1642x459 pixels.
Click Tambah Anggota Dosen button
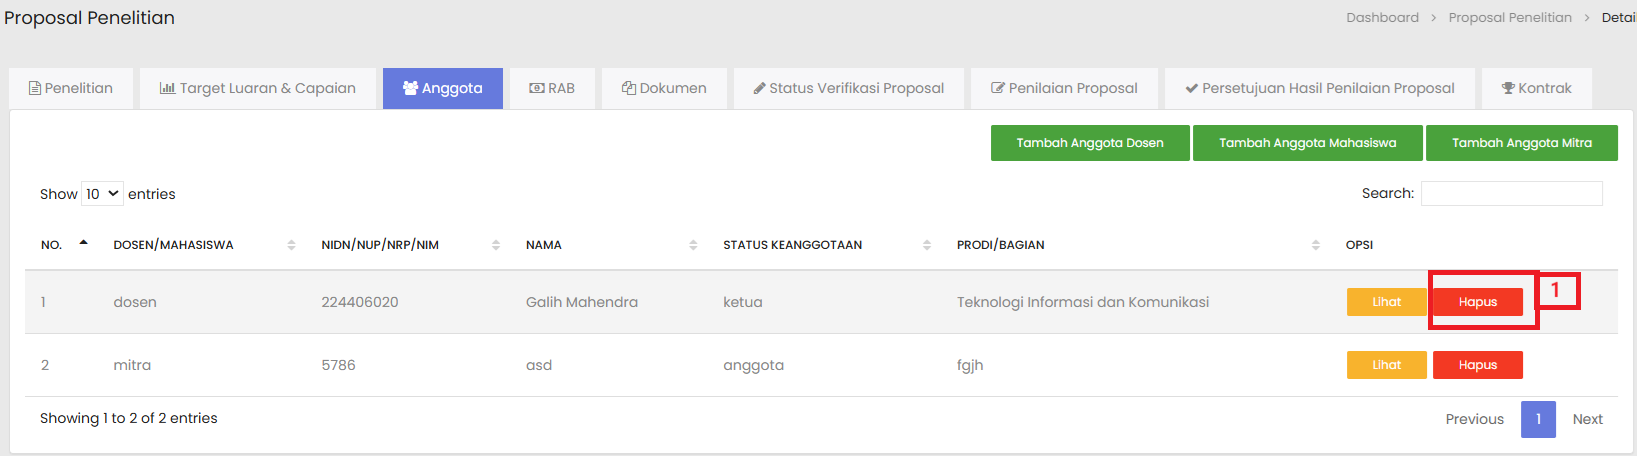(x=1090, y=143)
